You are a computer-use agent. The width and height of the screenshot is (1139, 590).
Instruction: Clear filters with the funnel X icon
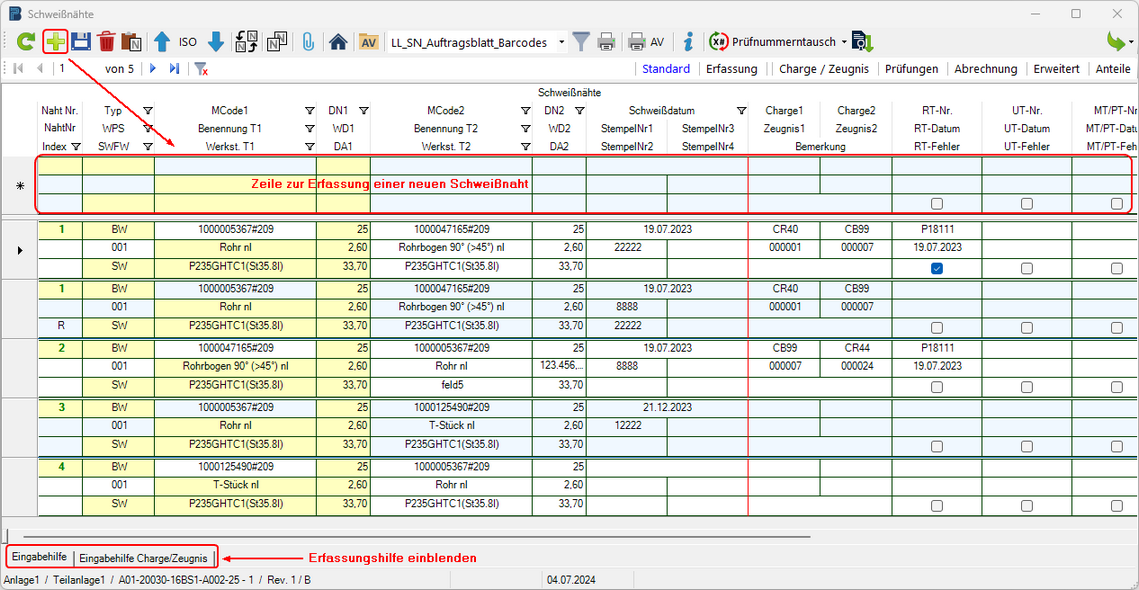click(x=201, y=69)
